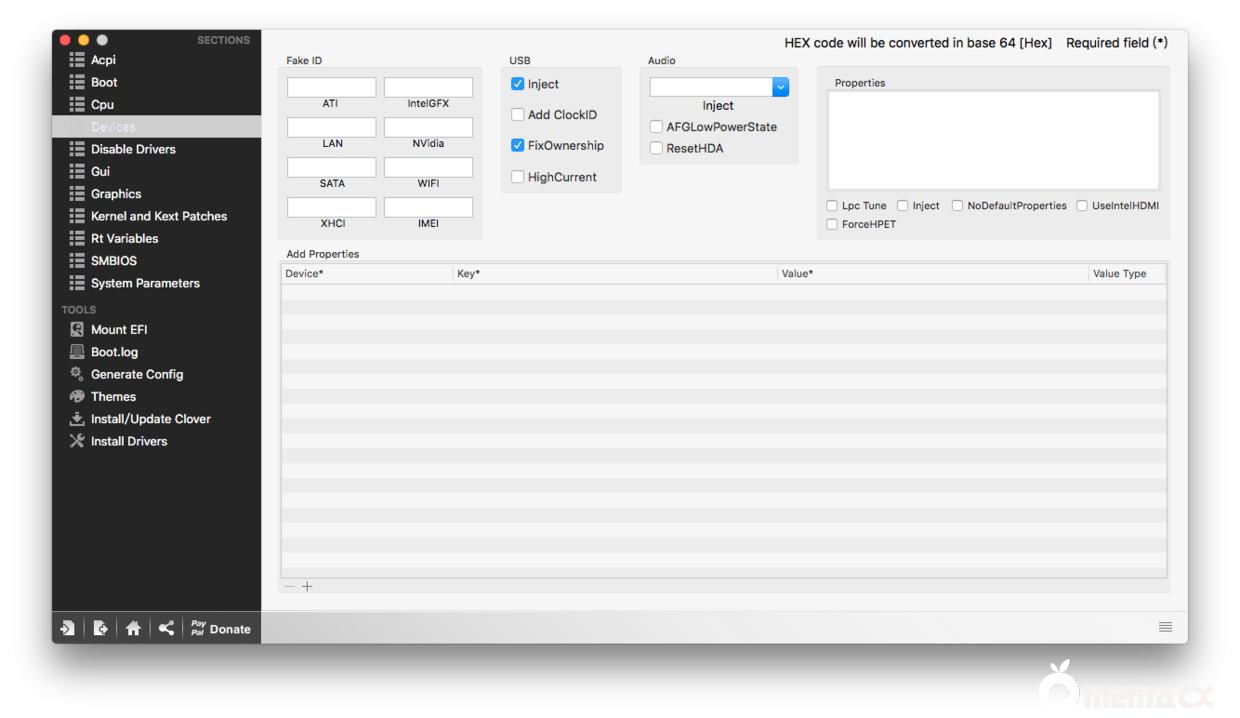
Task: Click the share icon in bottom toolbar
Action: point(166,629)
